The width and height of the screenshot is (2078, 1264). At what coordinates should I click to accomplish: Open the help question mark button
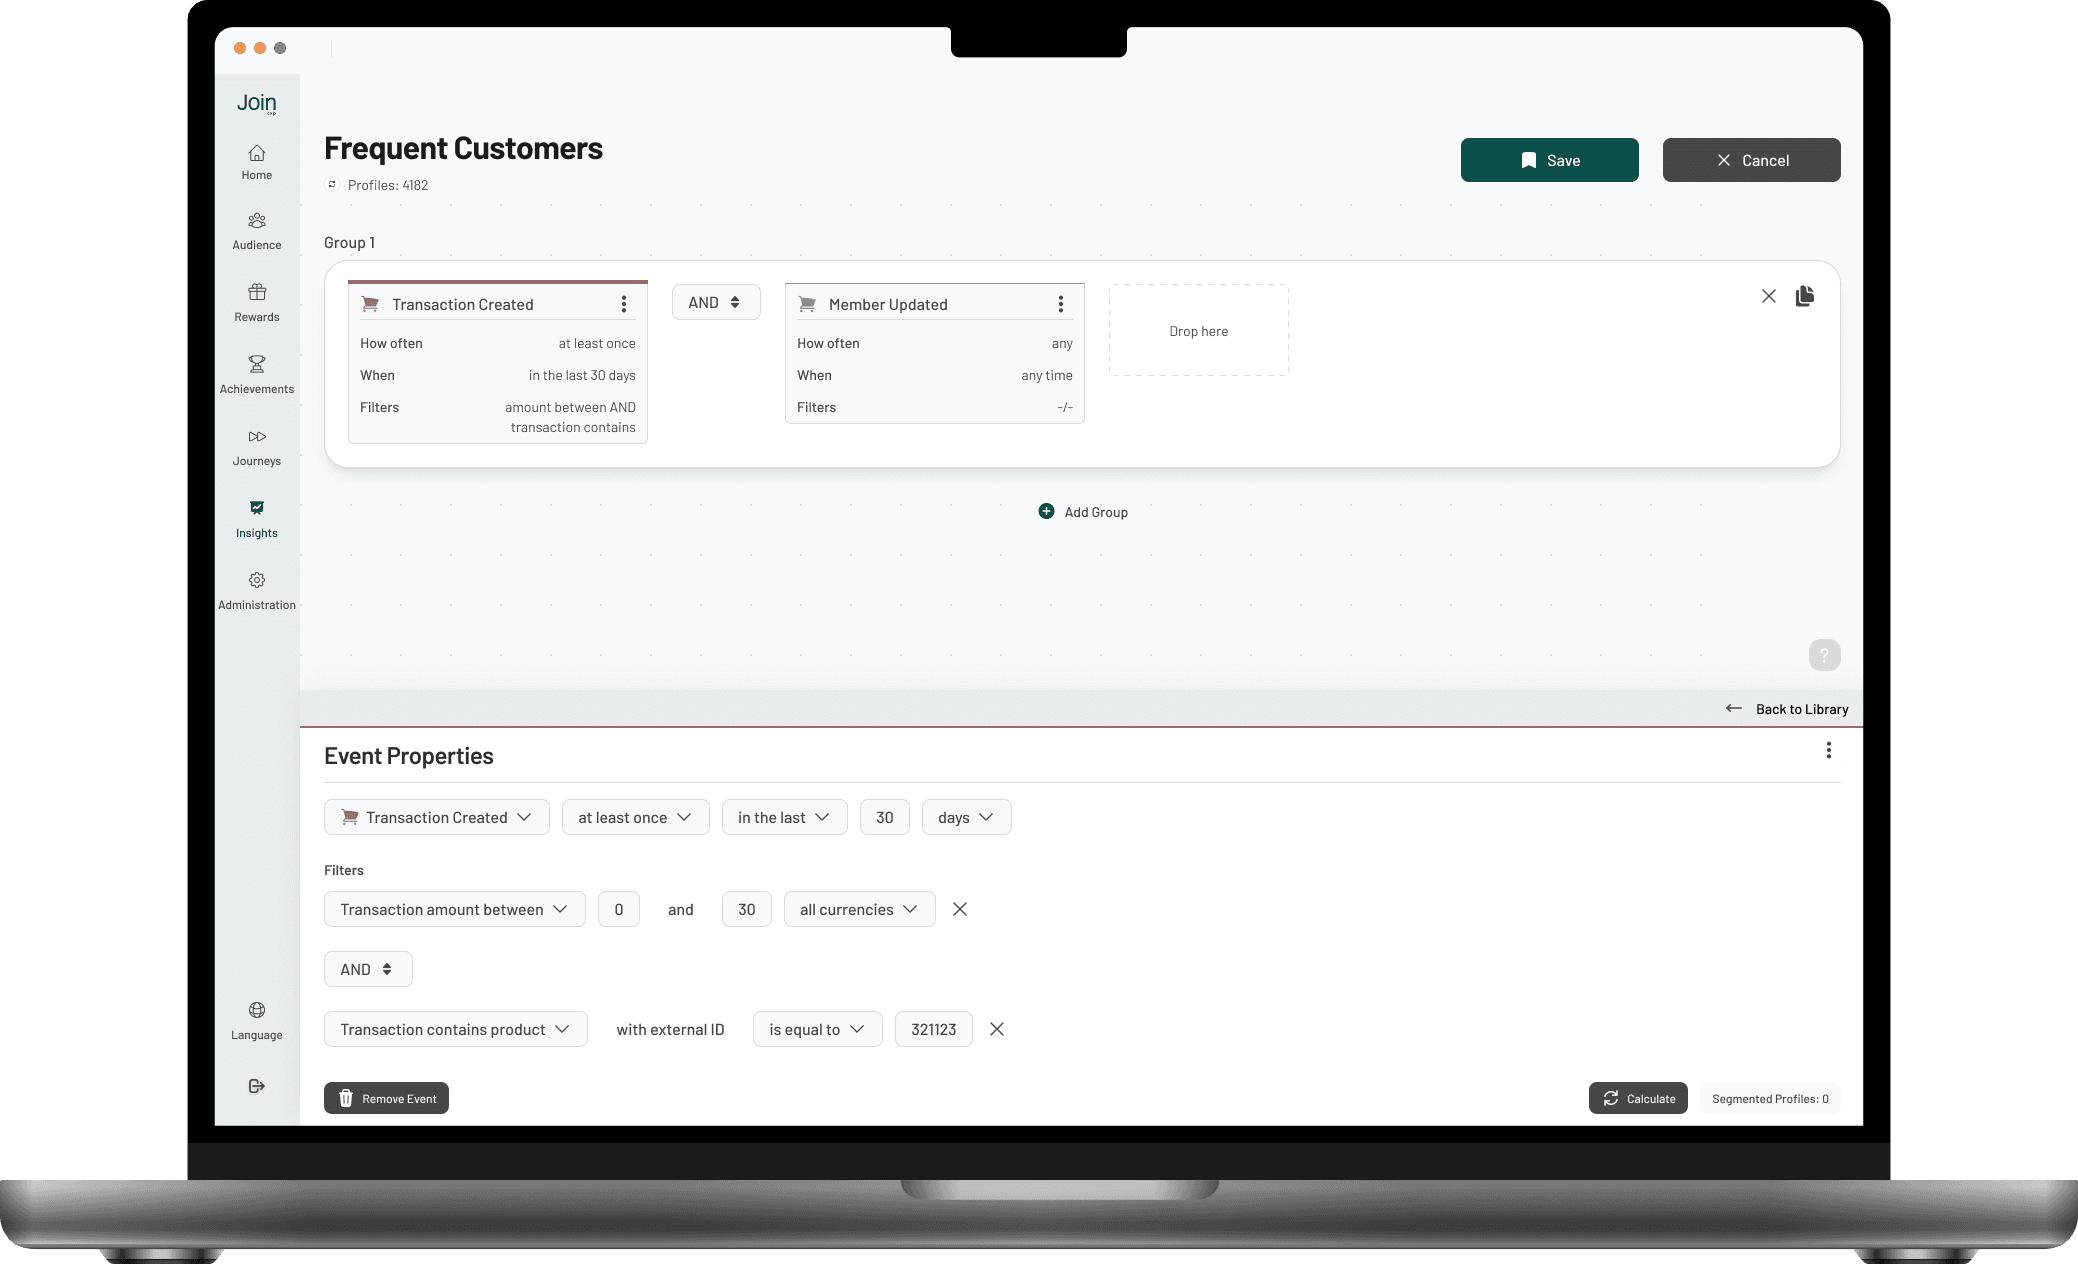1824,655
